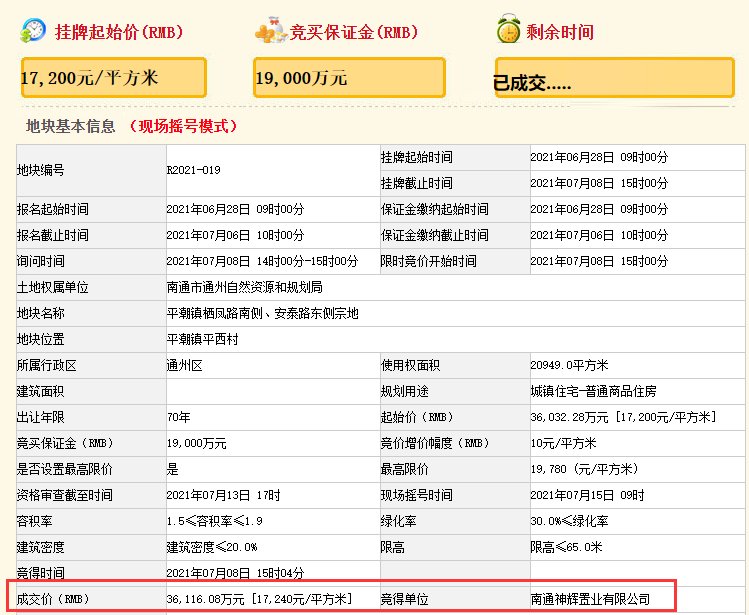Click the location value 平潮镇平西村
The image size is (749, 615).
click(203, 339)
